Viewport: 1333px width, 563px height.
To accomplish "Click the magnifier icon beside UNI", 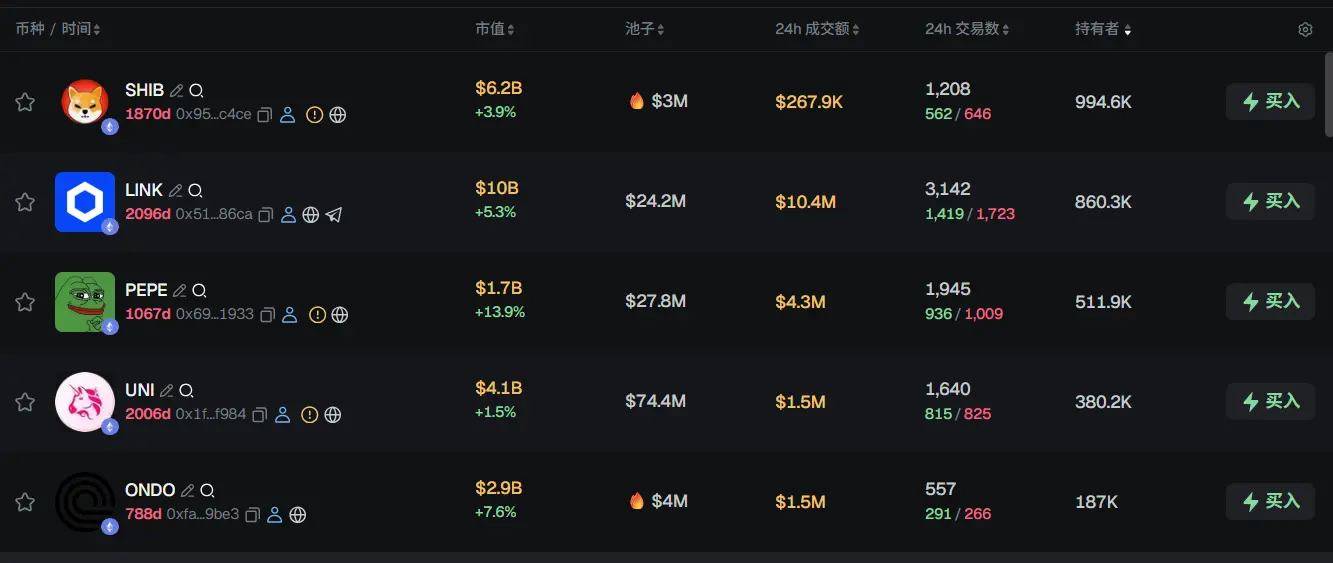I will (186, 390).
